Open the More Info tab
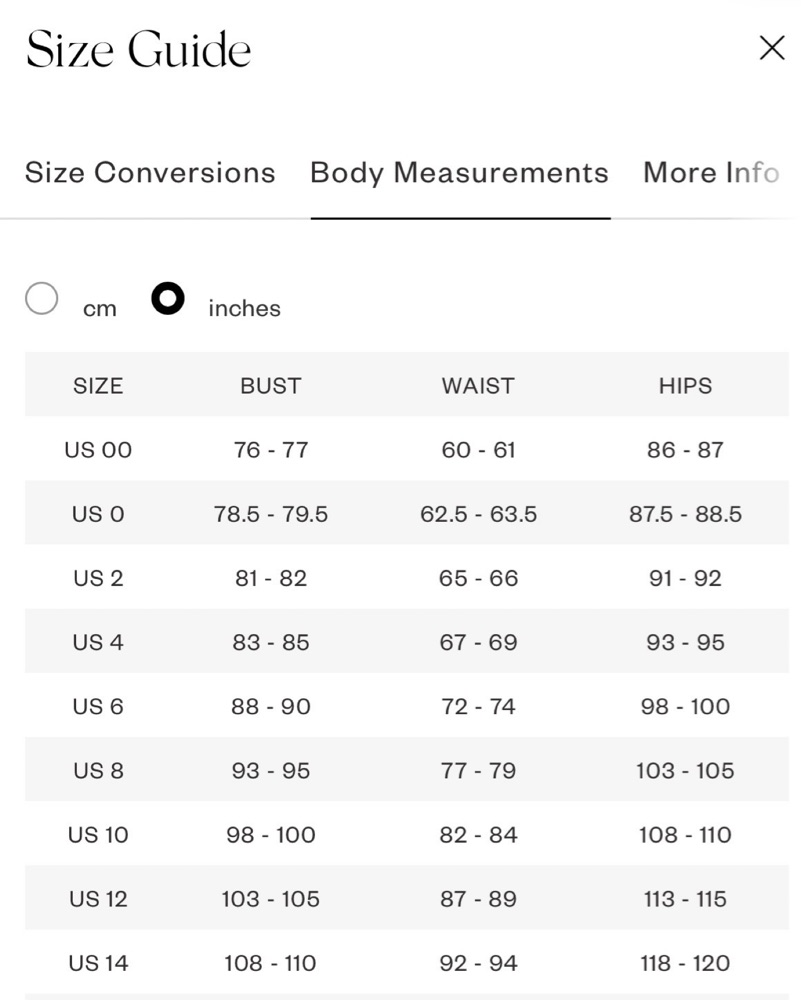The image size is (801, 1000). click(x=711, y=172)
